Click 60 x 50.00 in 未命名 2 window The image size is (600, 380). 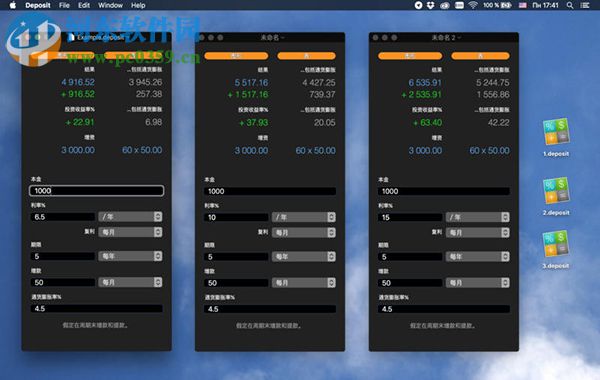point(489,150)
